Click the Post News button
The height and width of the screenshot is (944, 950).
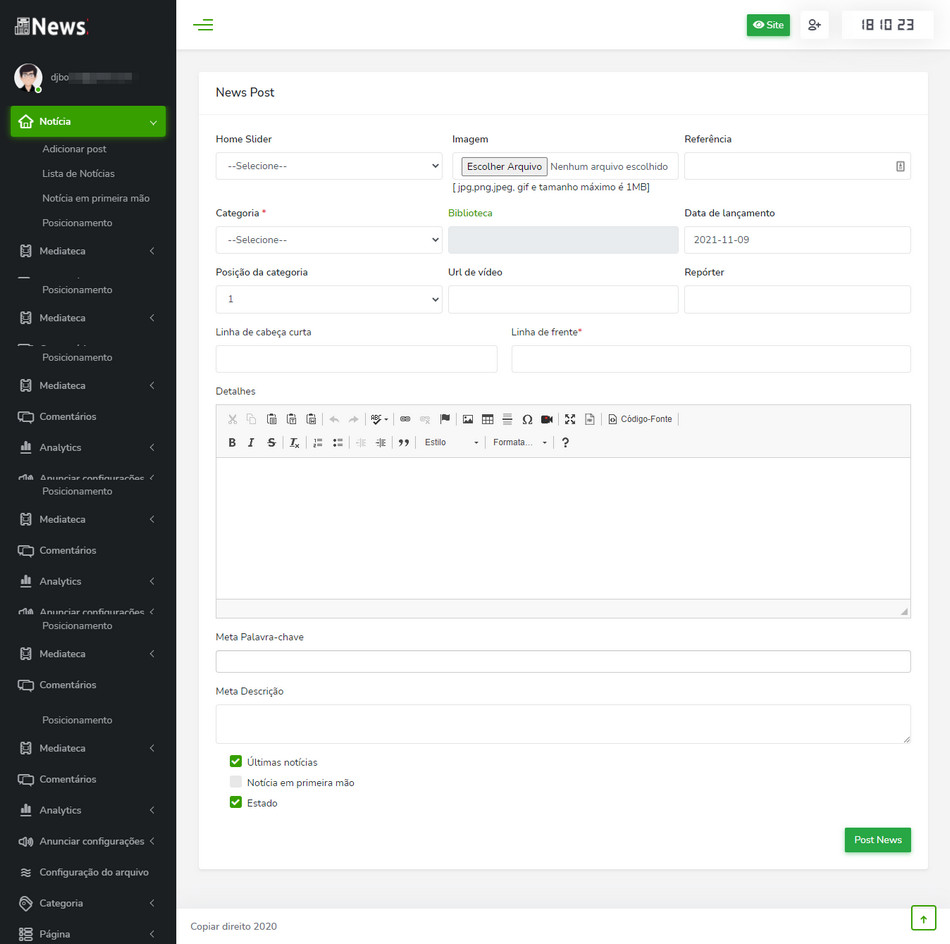click(x=877, y=839)
